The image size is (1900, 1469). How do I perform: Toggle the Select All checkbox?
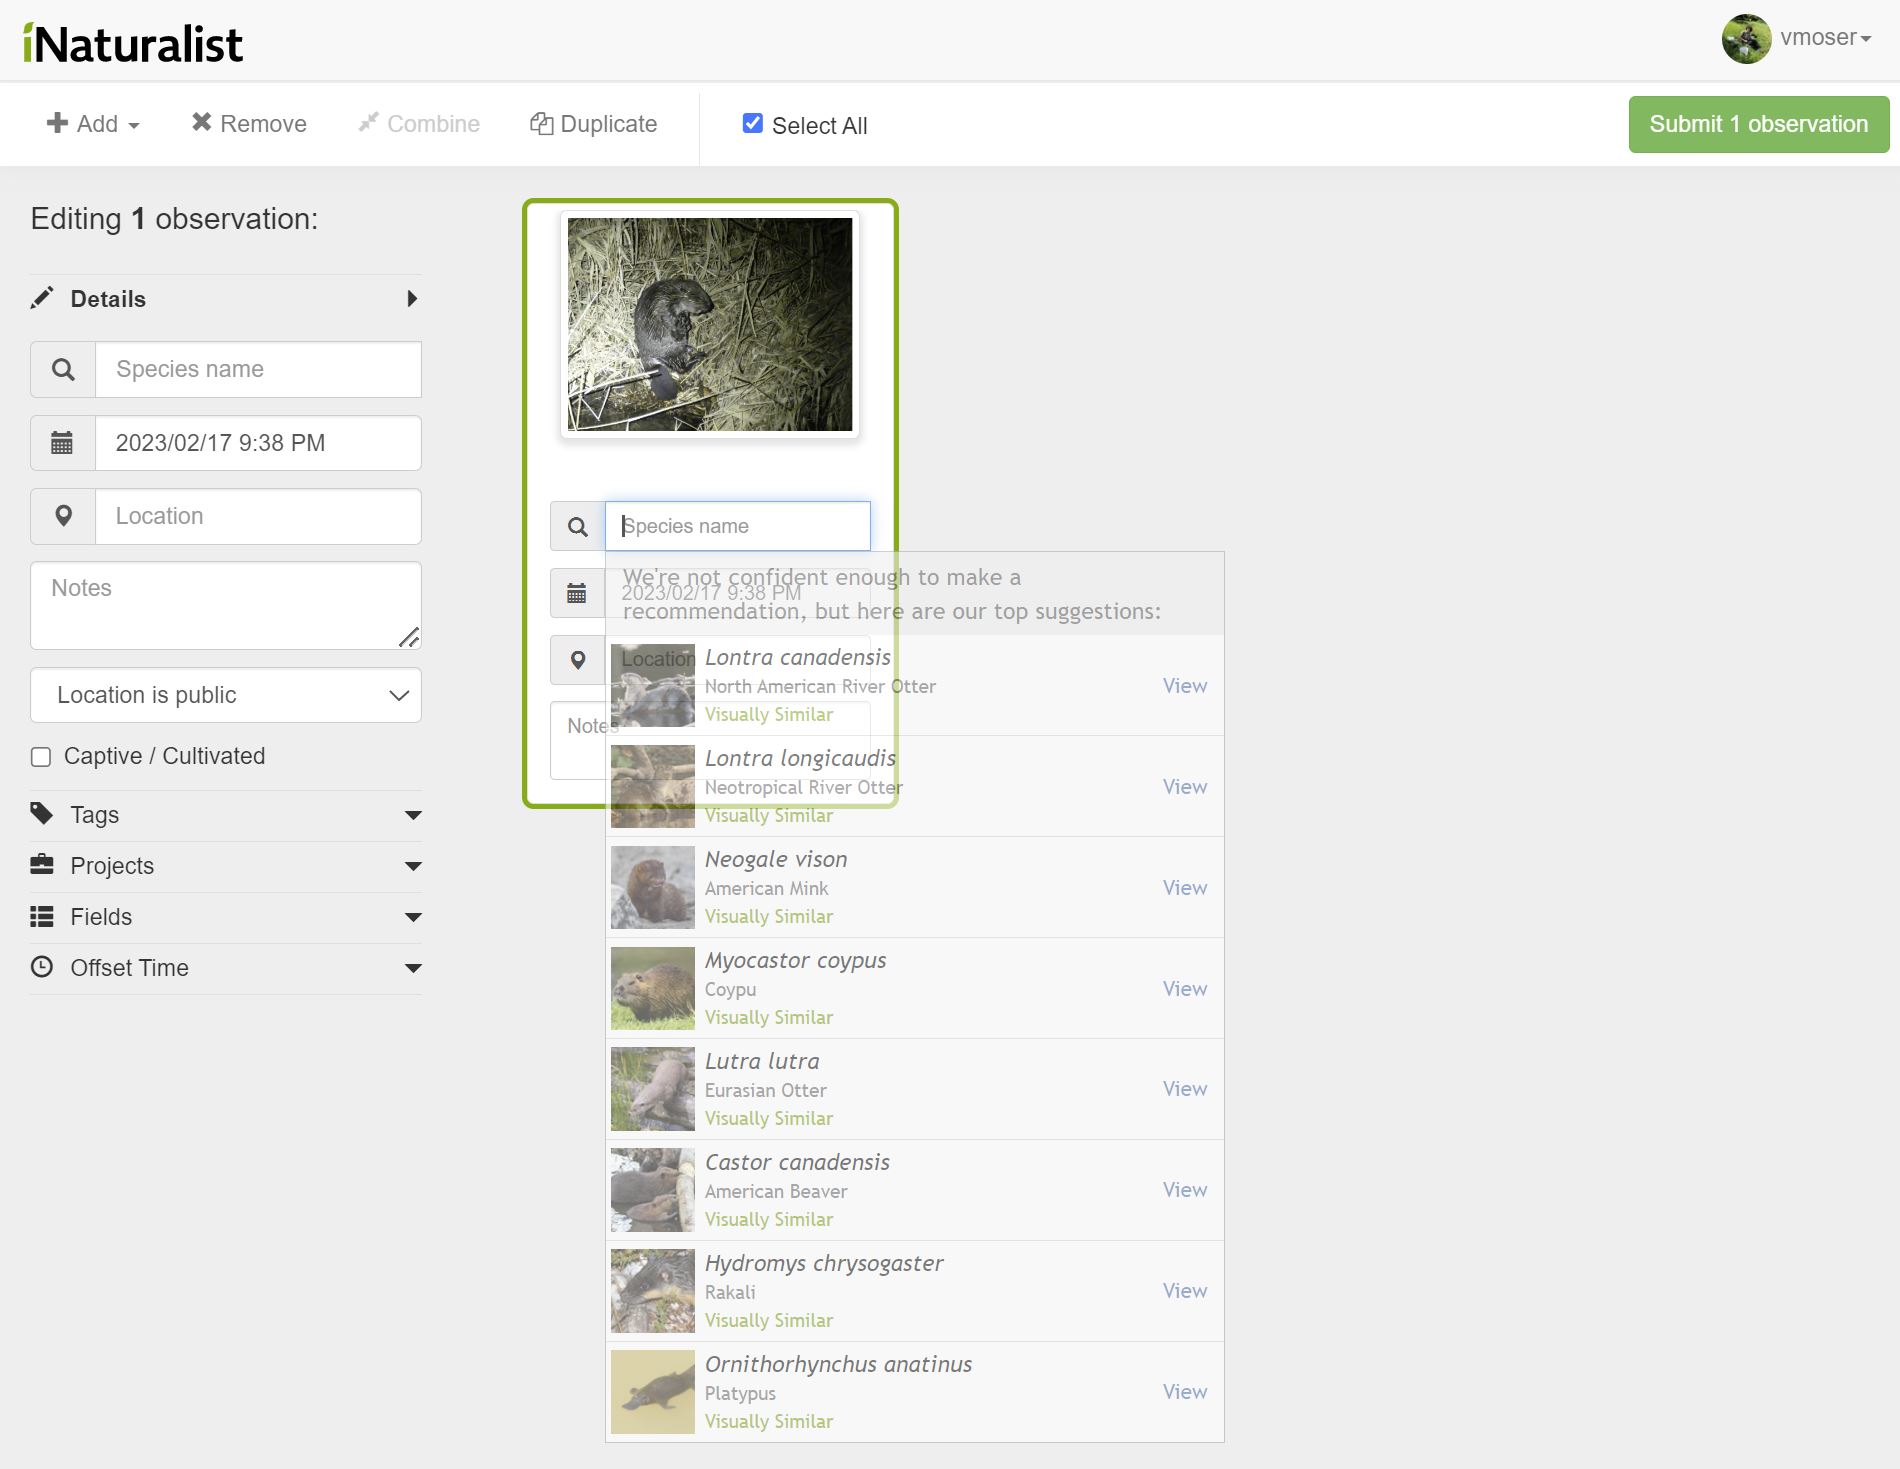pyautogui.click(x=753, y=123)
